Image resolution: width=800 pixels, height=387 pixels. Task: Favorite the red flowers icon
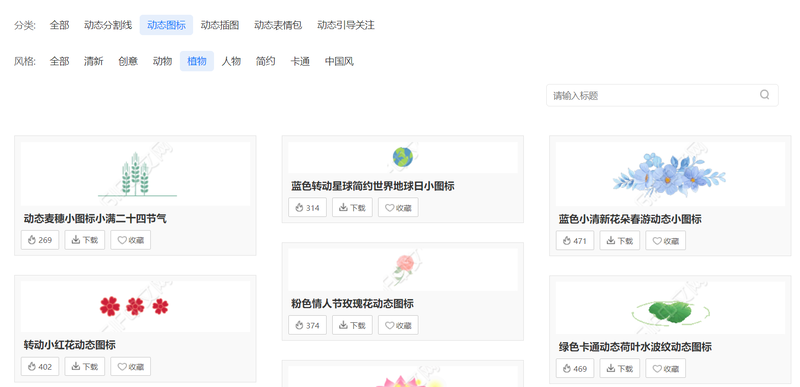click(131, 367)
